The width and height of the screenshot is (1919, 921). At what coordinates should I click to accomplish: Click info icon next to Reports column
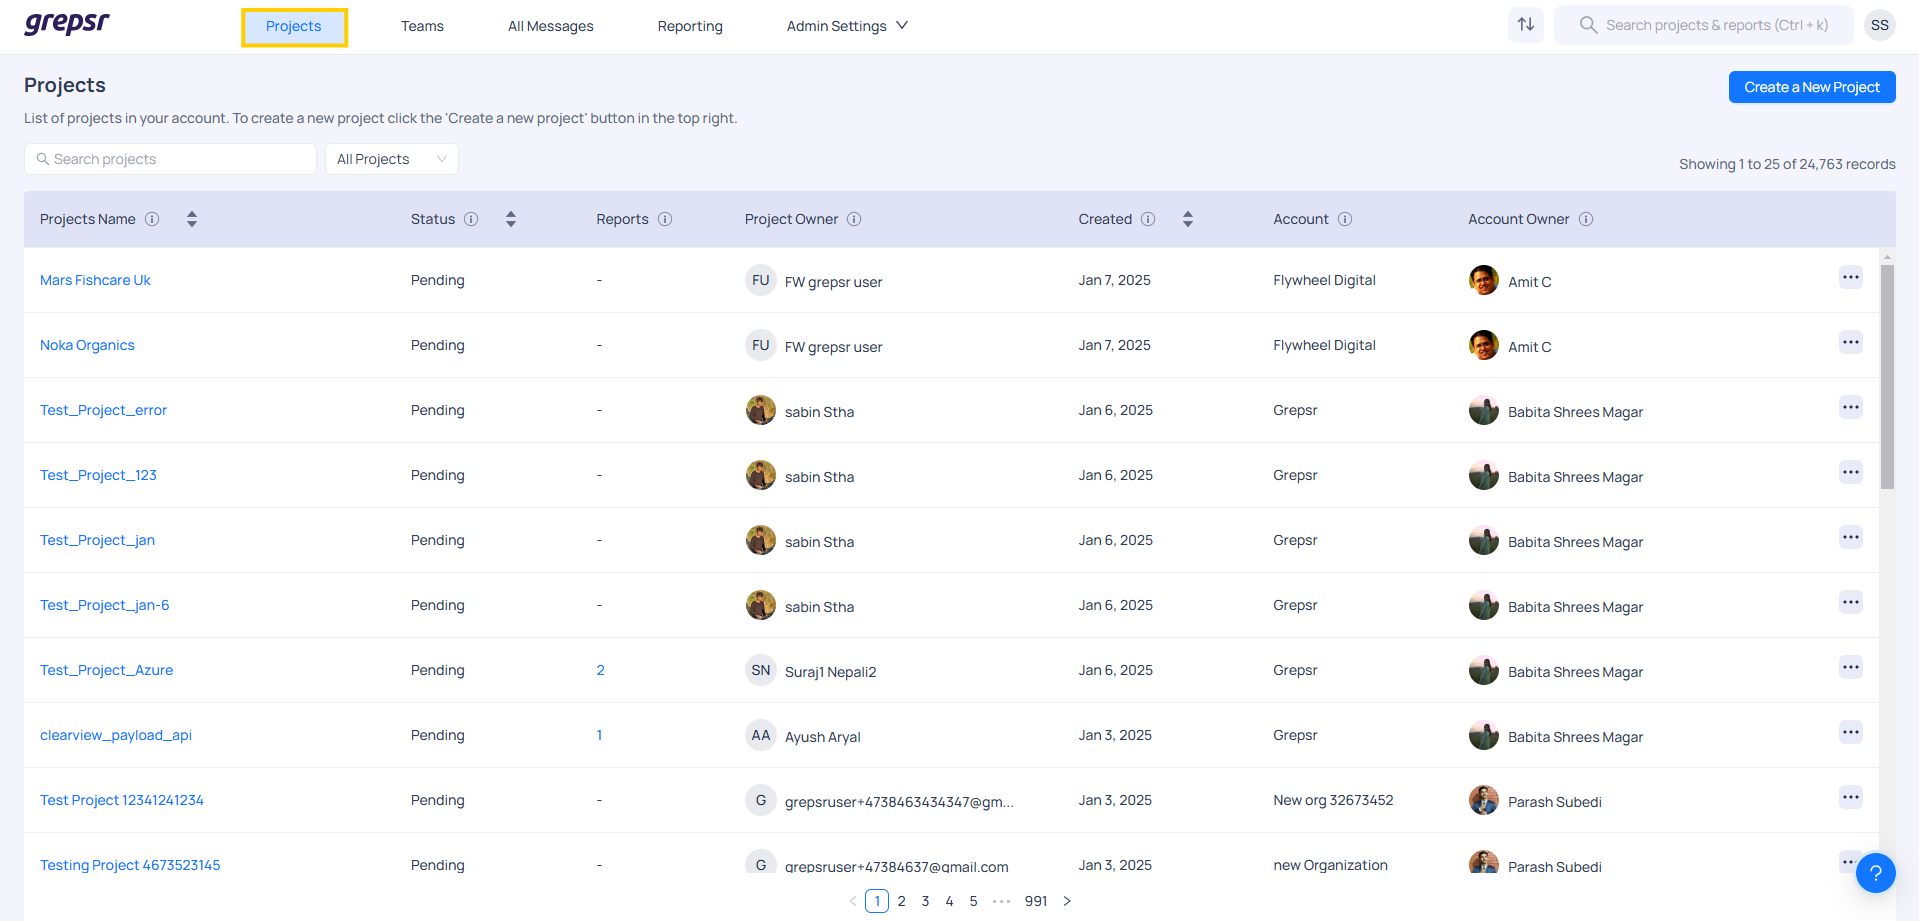click(665, 219)
